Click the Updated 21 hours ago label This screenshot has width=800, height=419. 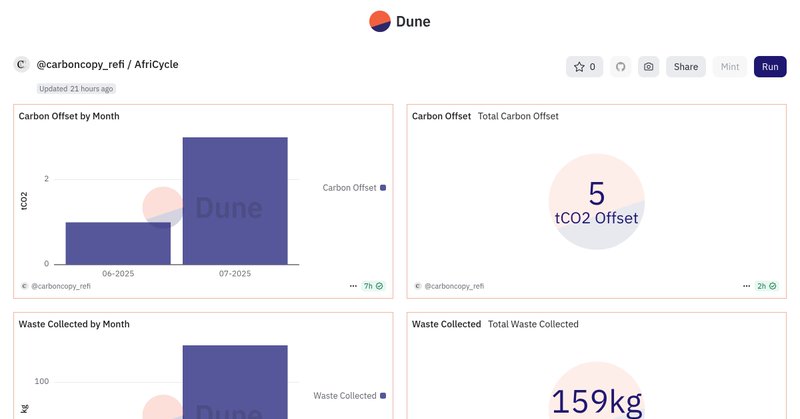tap(76, 89)
